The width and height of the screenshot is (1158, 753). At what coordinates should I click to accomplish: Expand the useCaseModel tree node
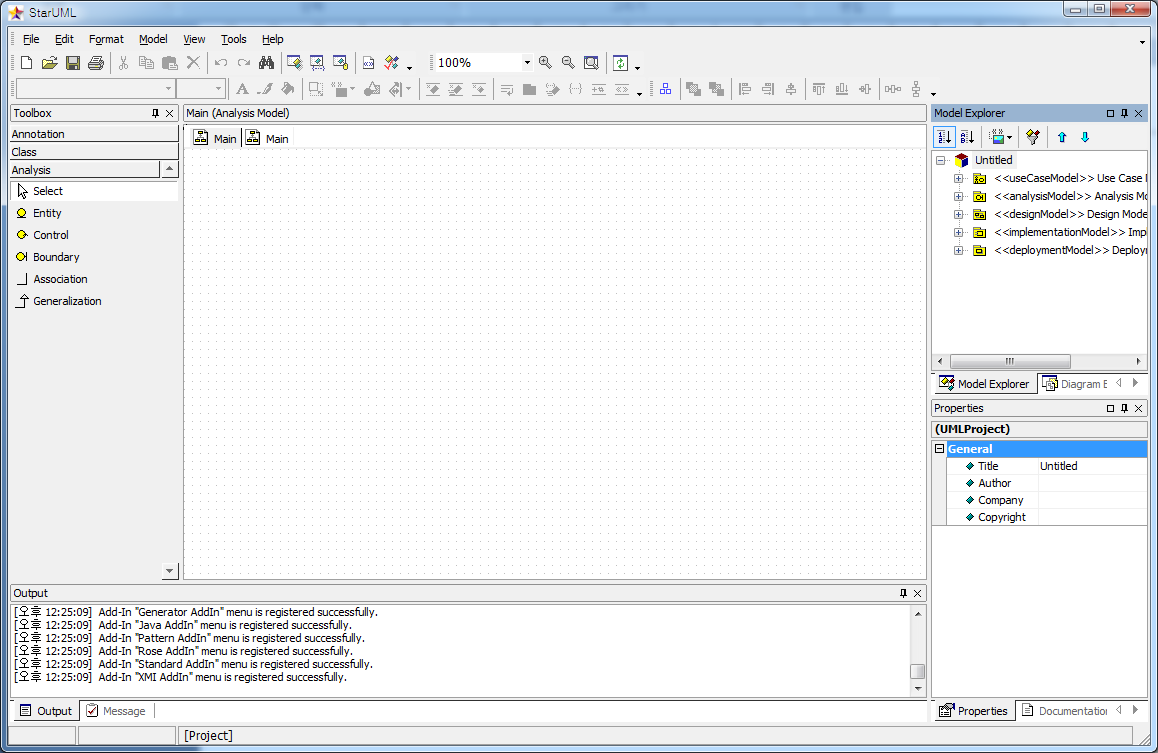958,178
